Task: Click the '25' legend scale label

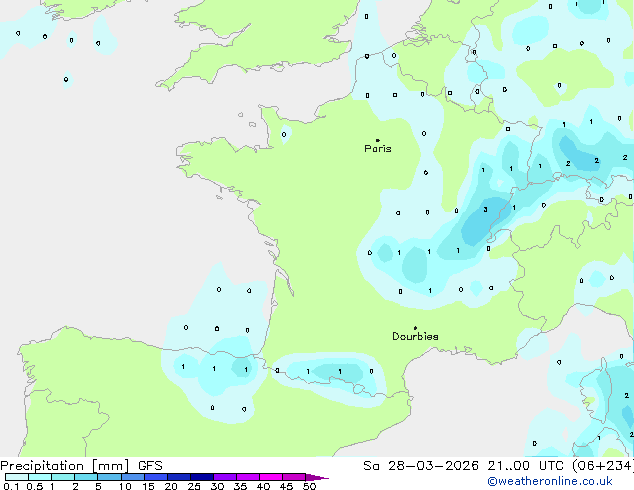Action: [x=194, y=486]
